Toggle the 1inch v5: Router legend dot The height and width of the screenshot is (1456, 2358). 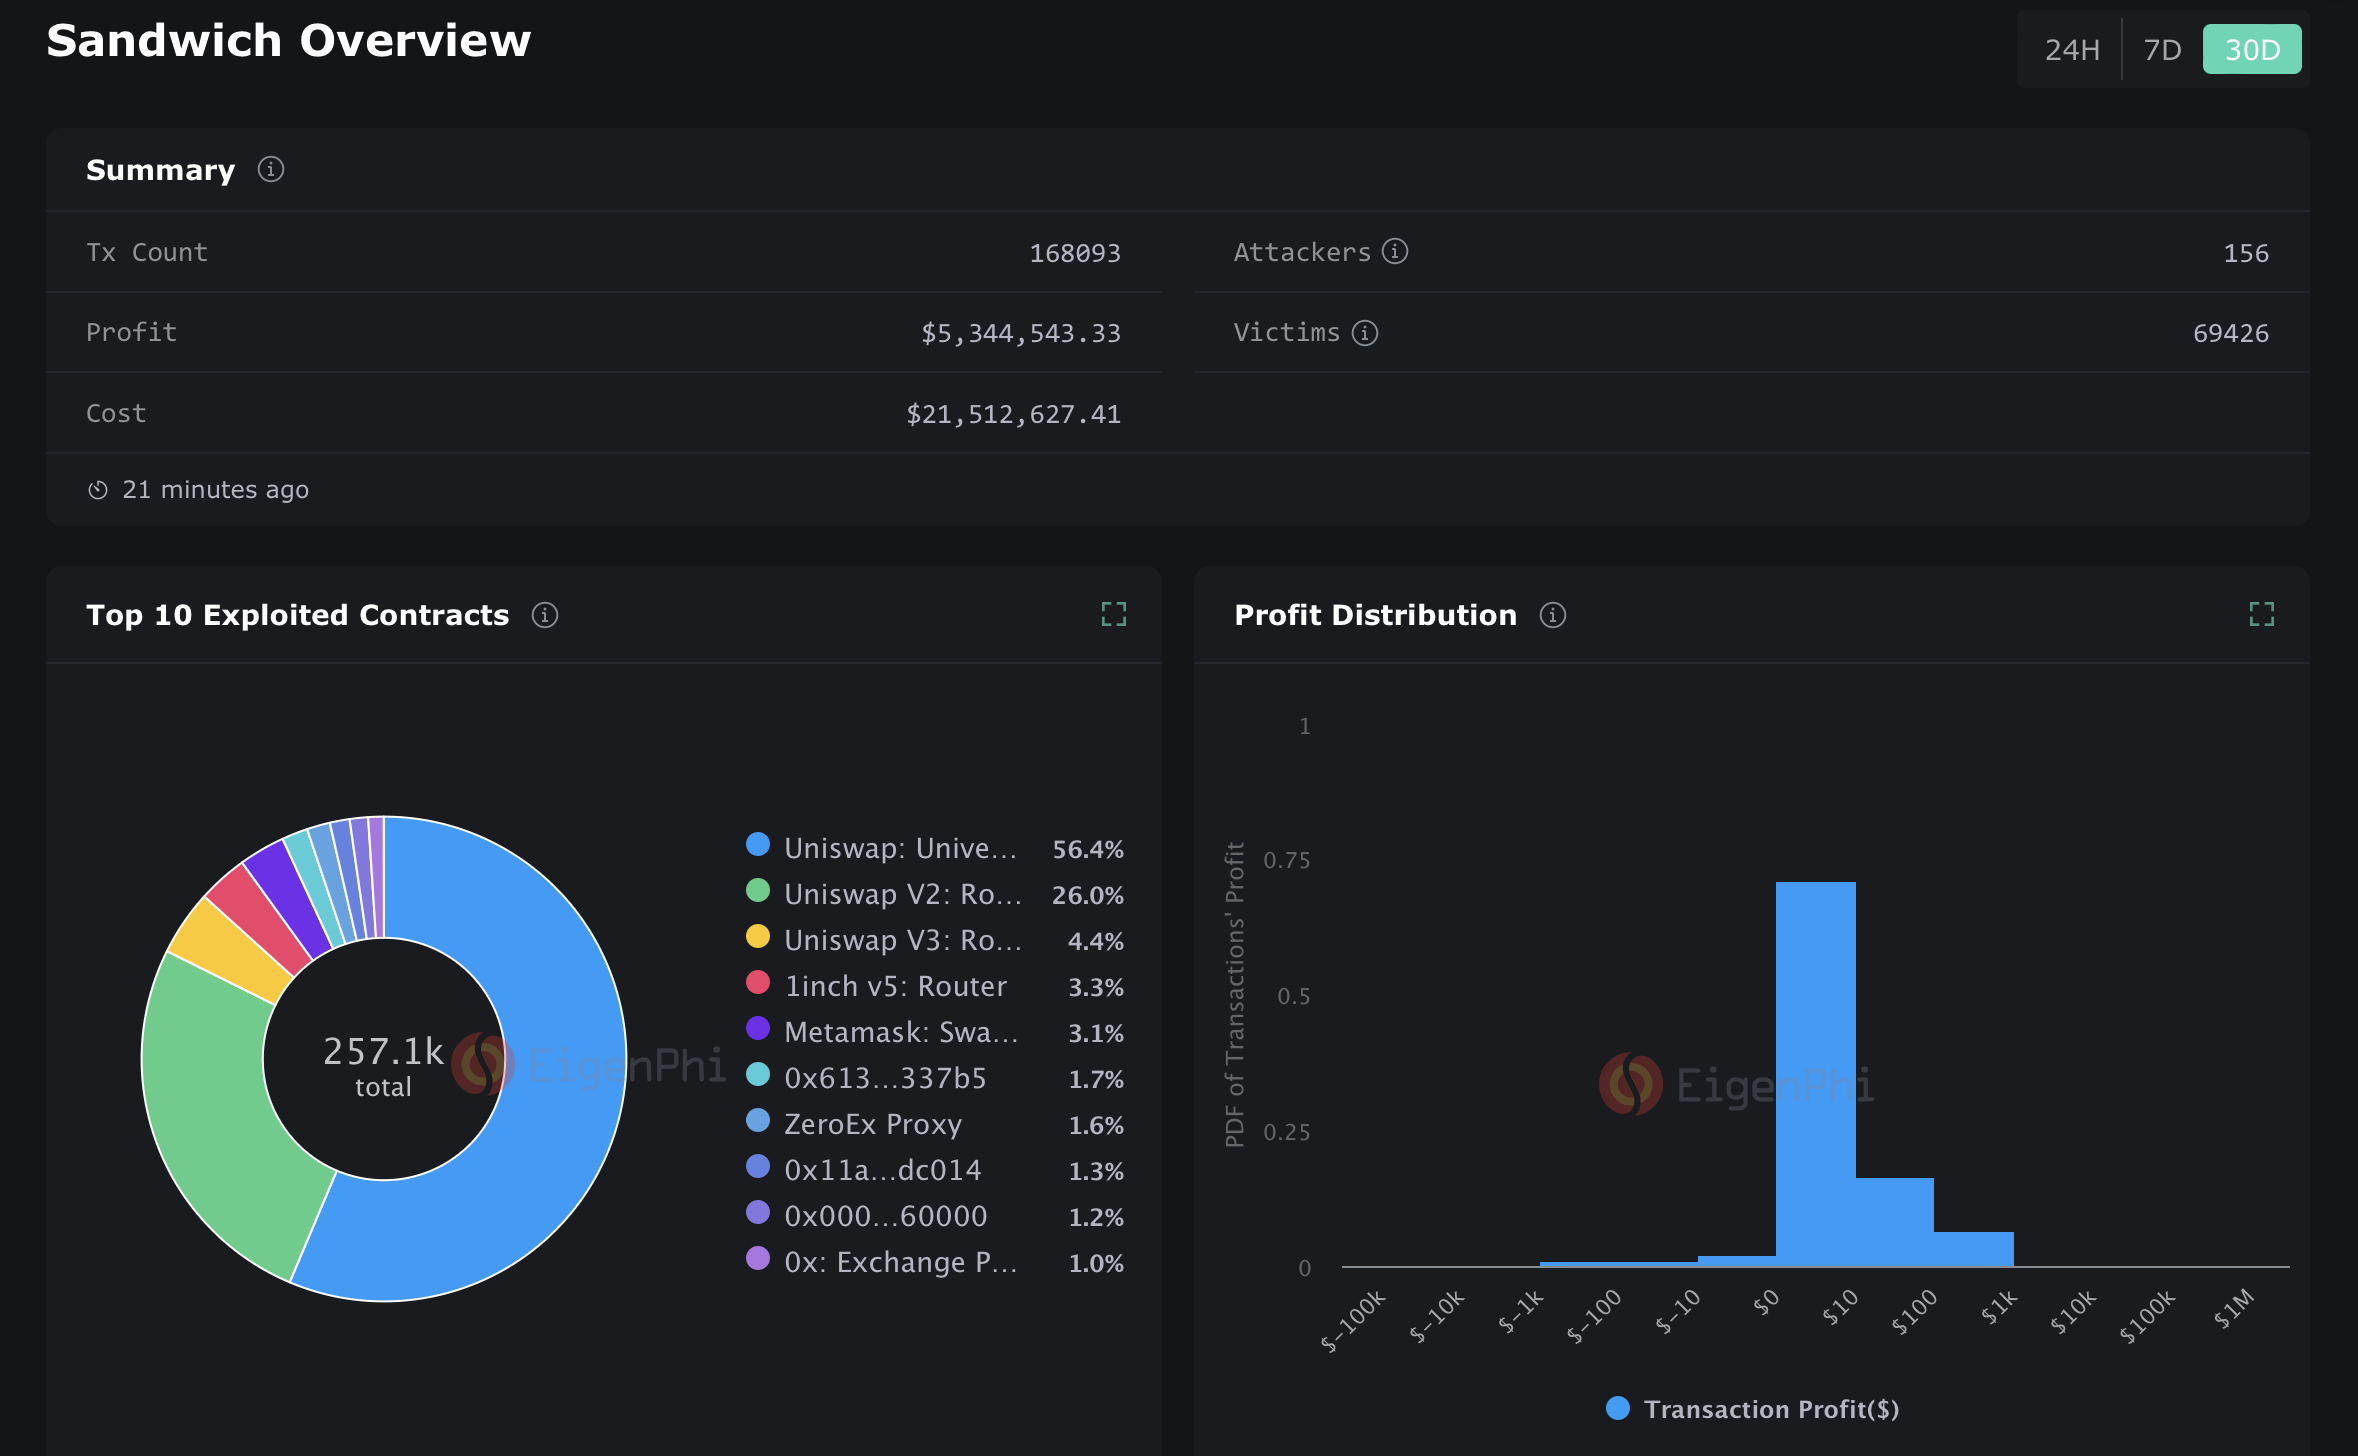[x=758, y=983]
